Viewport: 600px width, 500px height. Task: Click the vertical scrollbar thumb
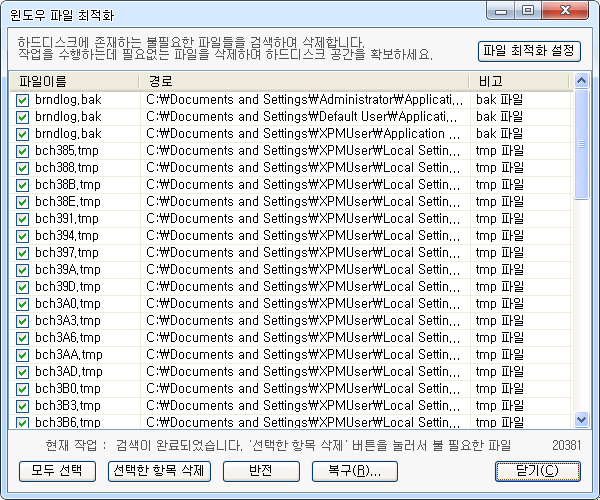(x=581, y=144)
